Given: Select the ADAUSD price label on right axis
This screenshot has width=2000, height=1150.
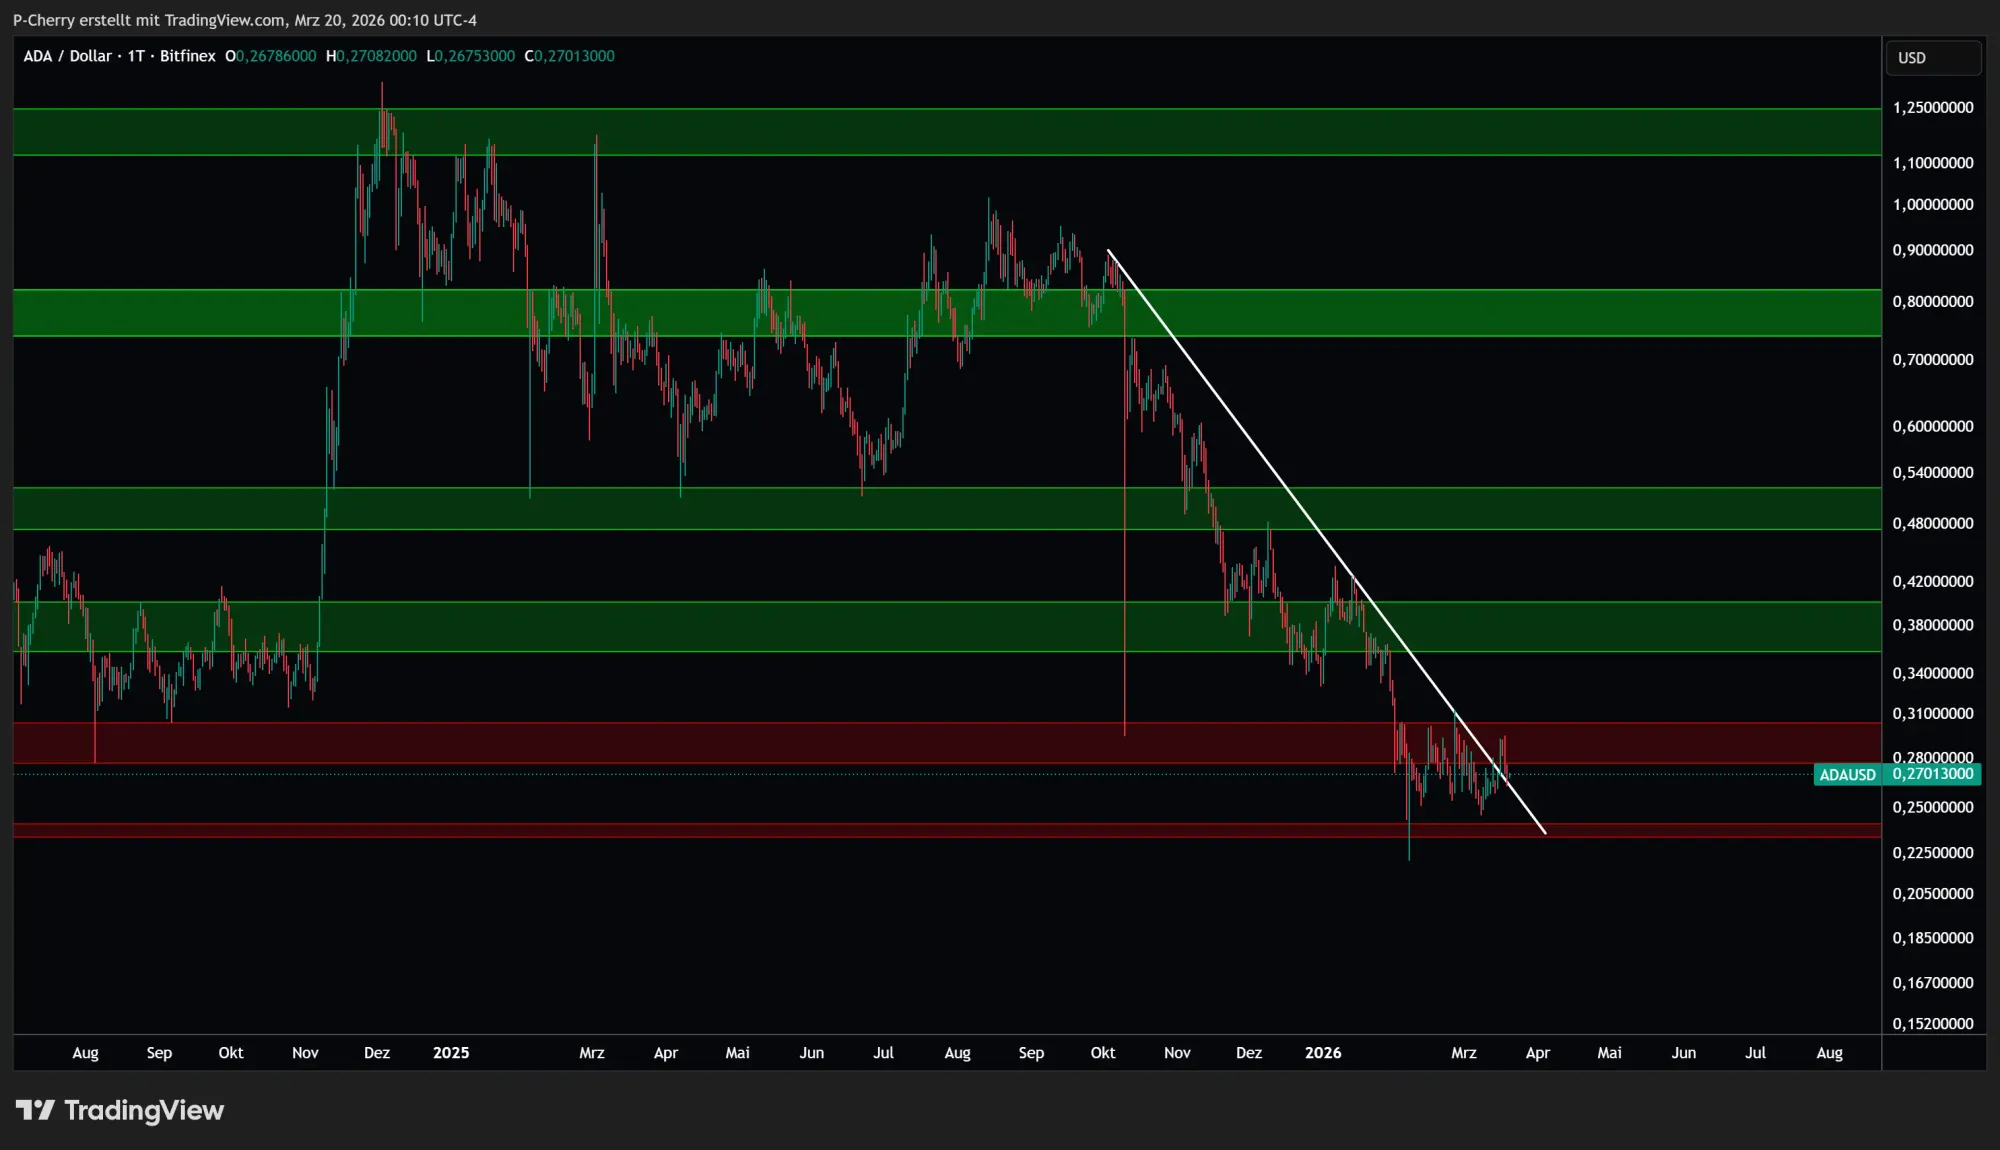Looking at the screenshot, I should (1848, 775).
